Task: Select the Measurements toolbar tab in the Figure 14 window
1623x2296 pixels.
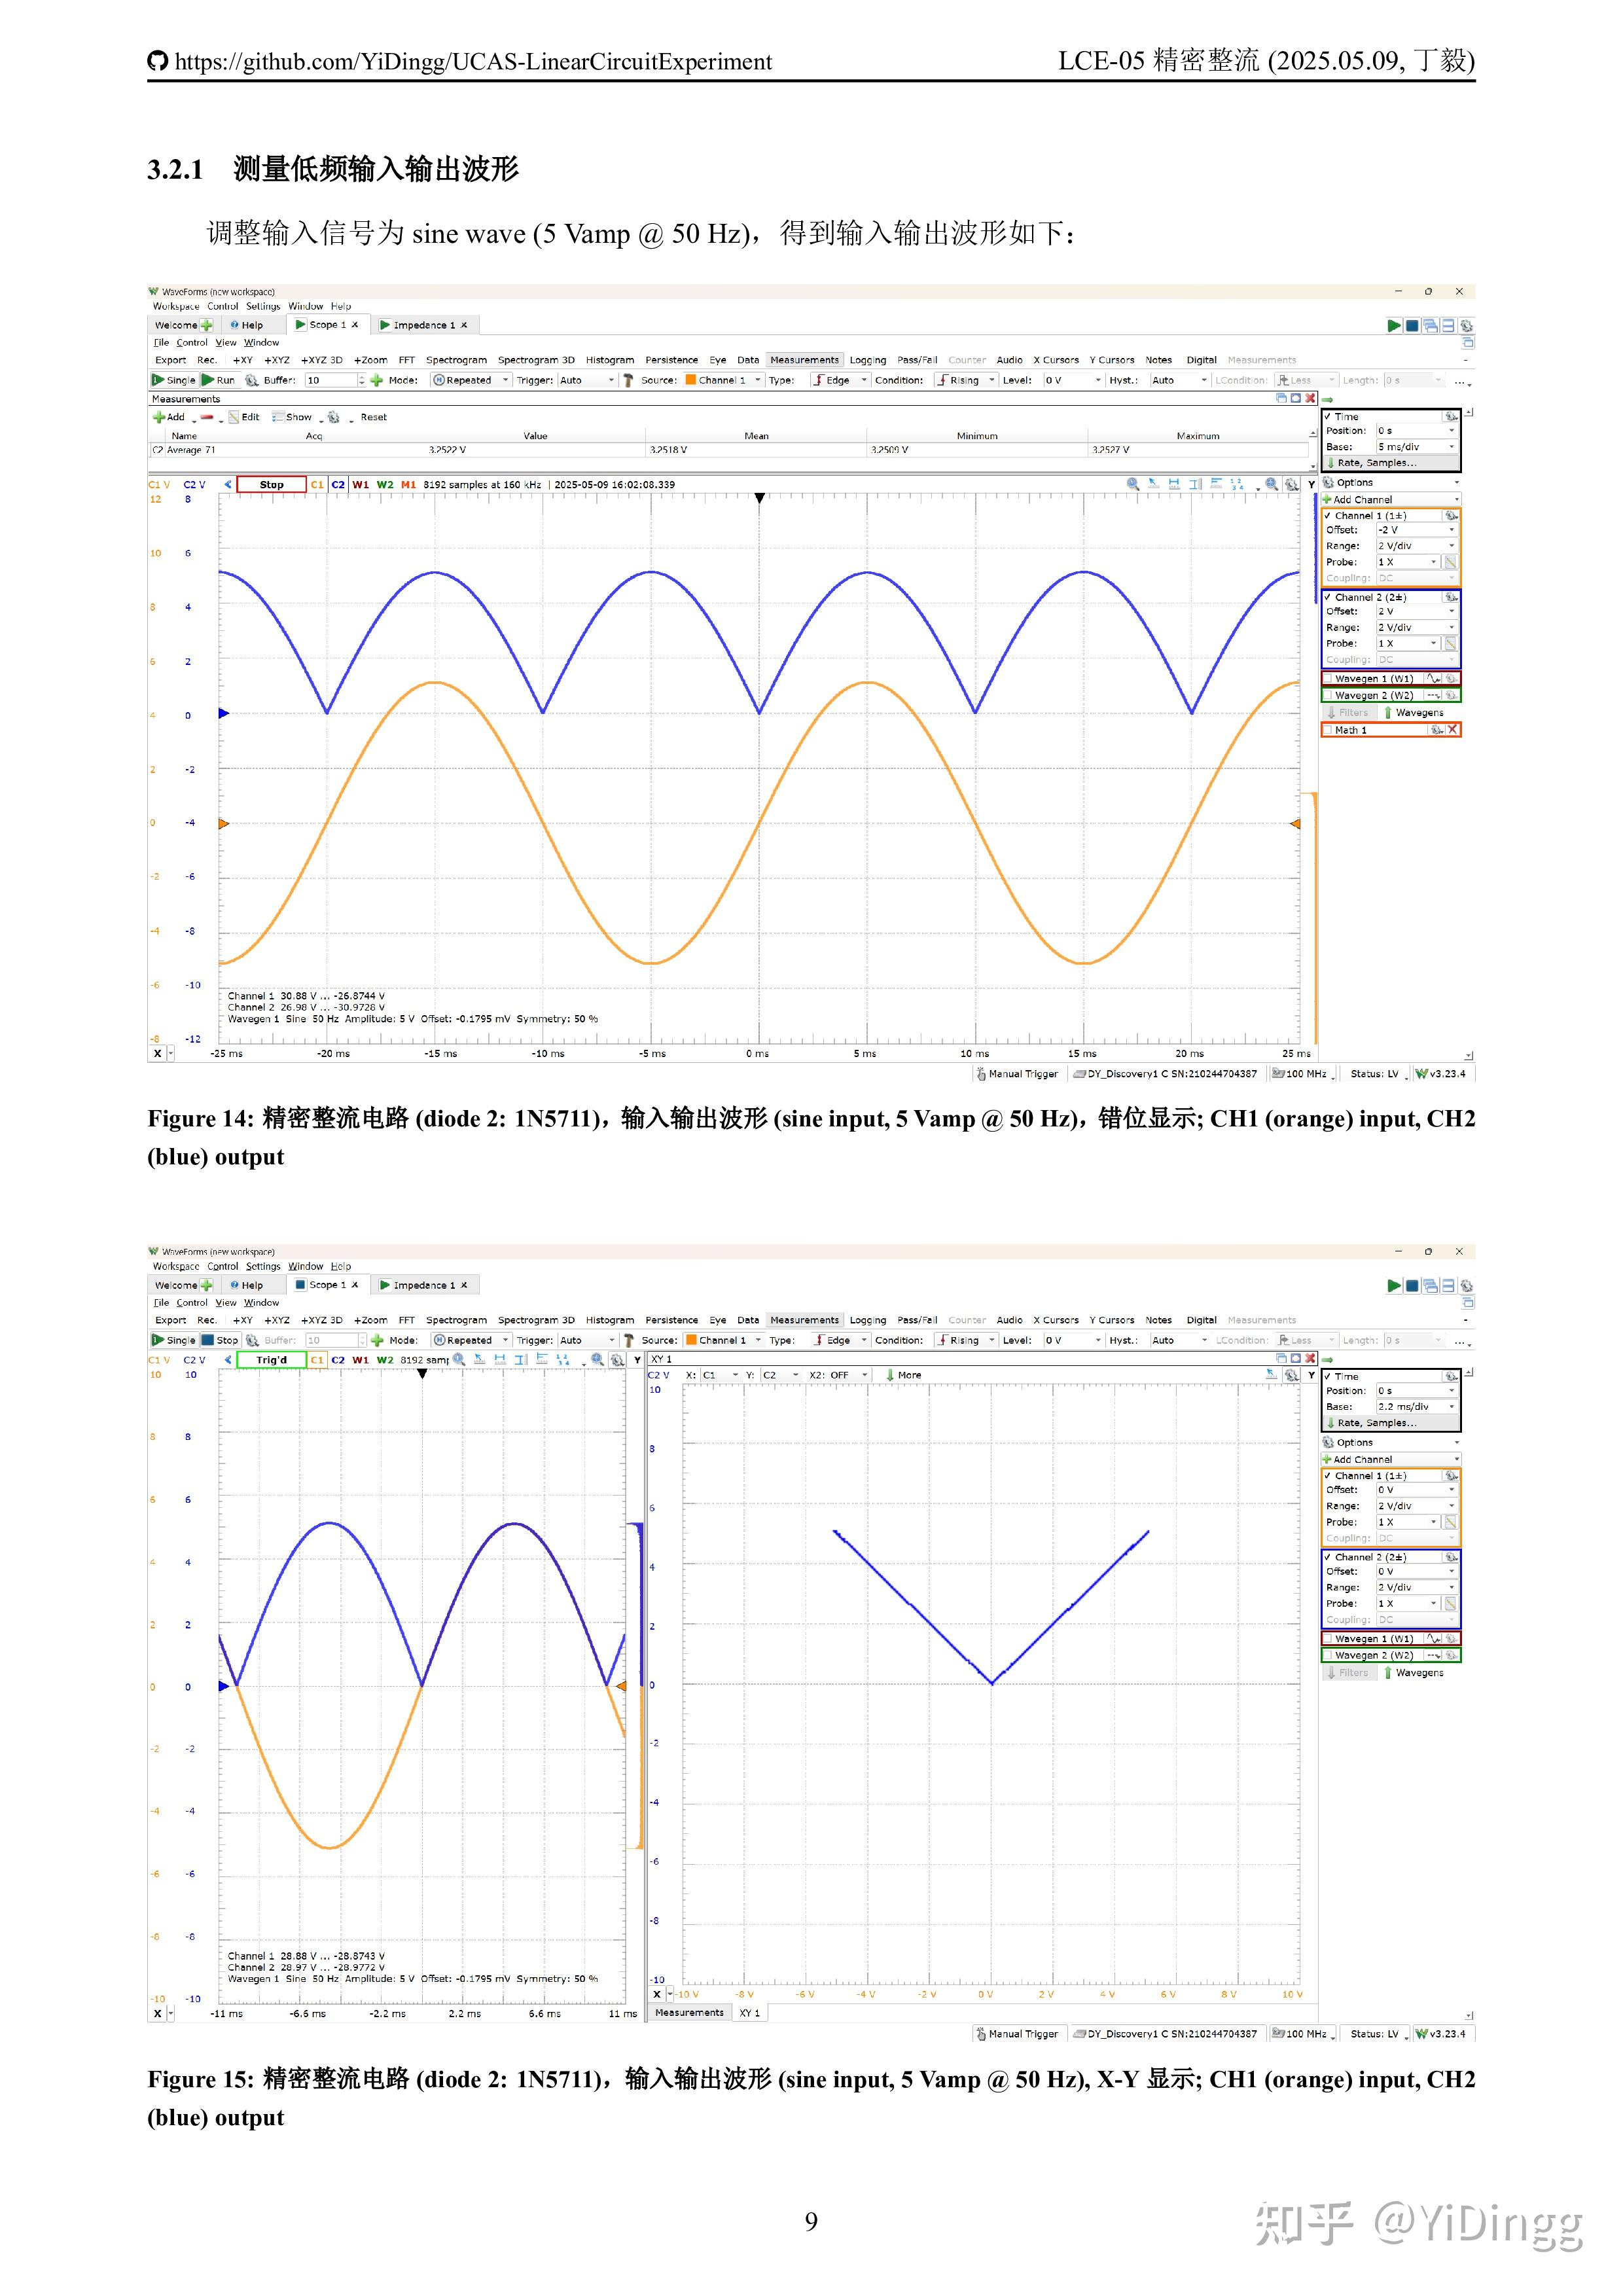Action: 804,360
